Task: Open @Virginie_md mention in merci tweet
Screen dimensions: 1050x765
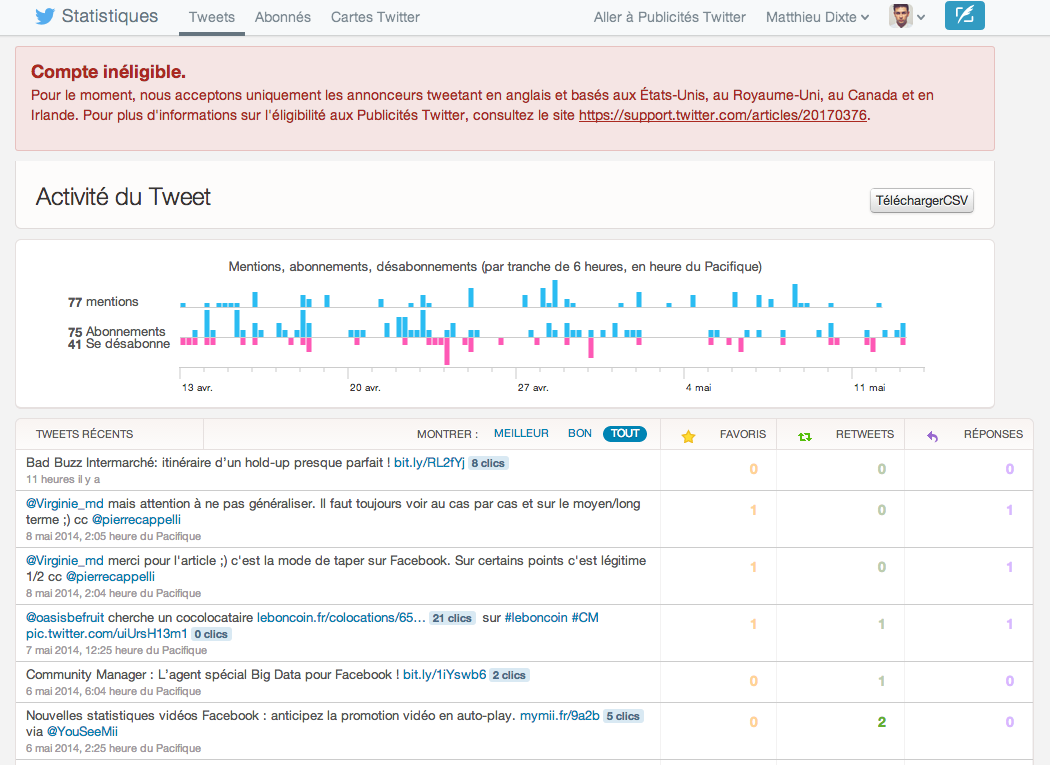Action: tap(65, 561)
